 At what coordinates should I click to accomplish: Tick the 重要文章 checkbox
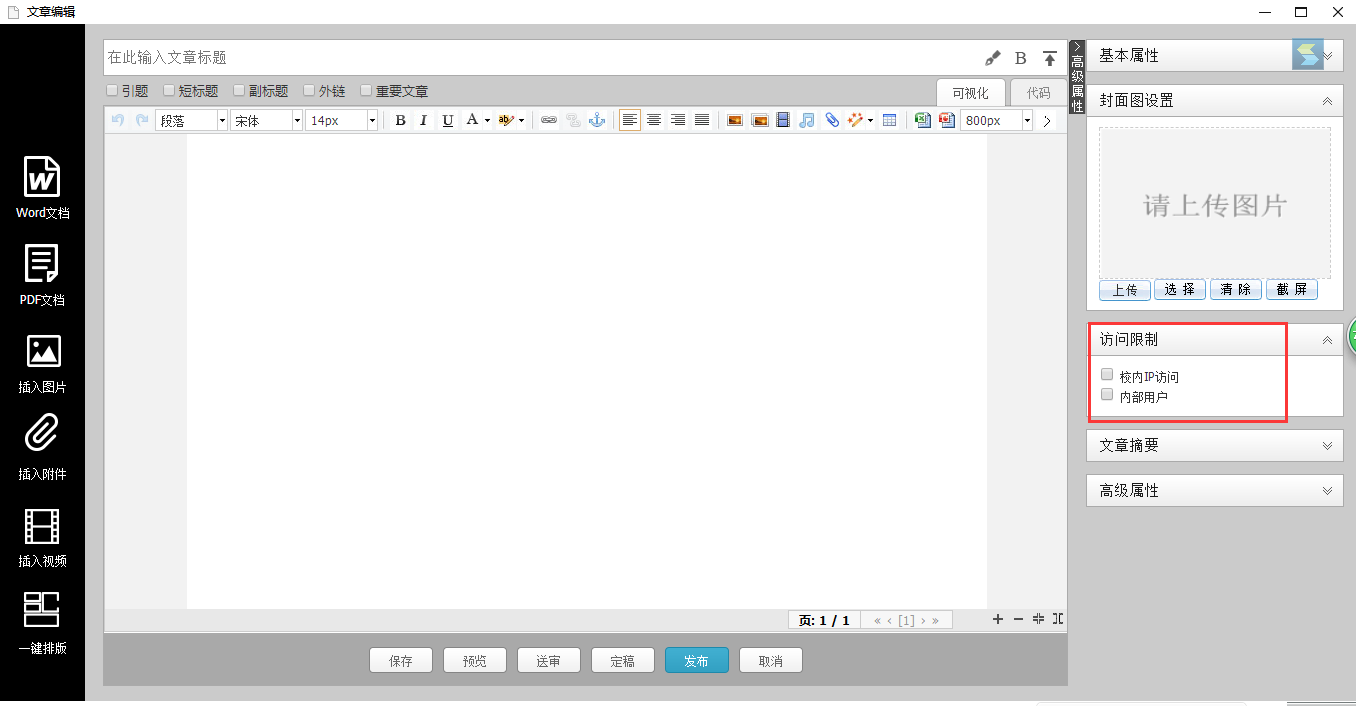(x=366, y=90)
